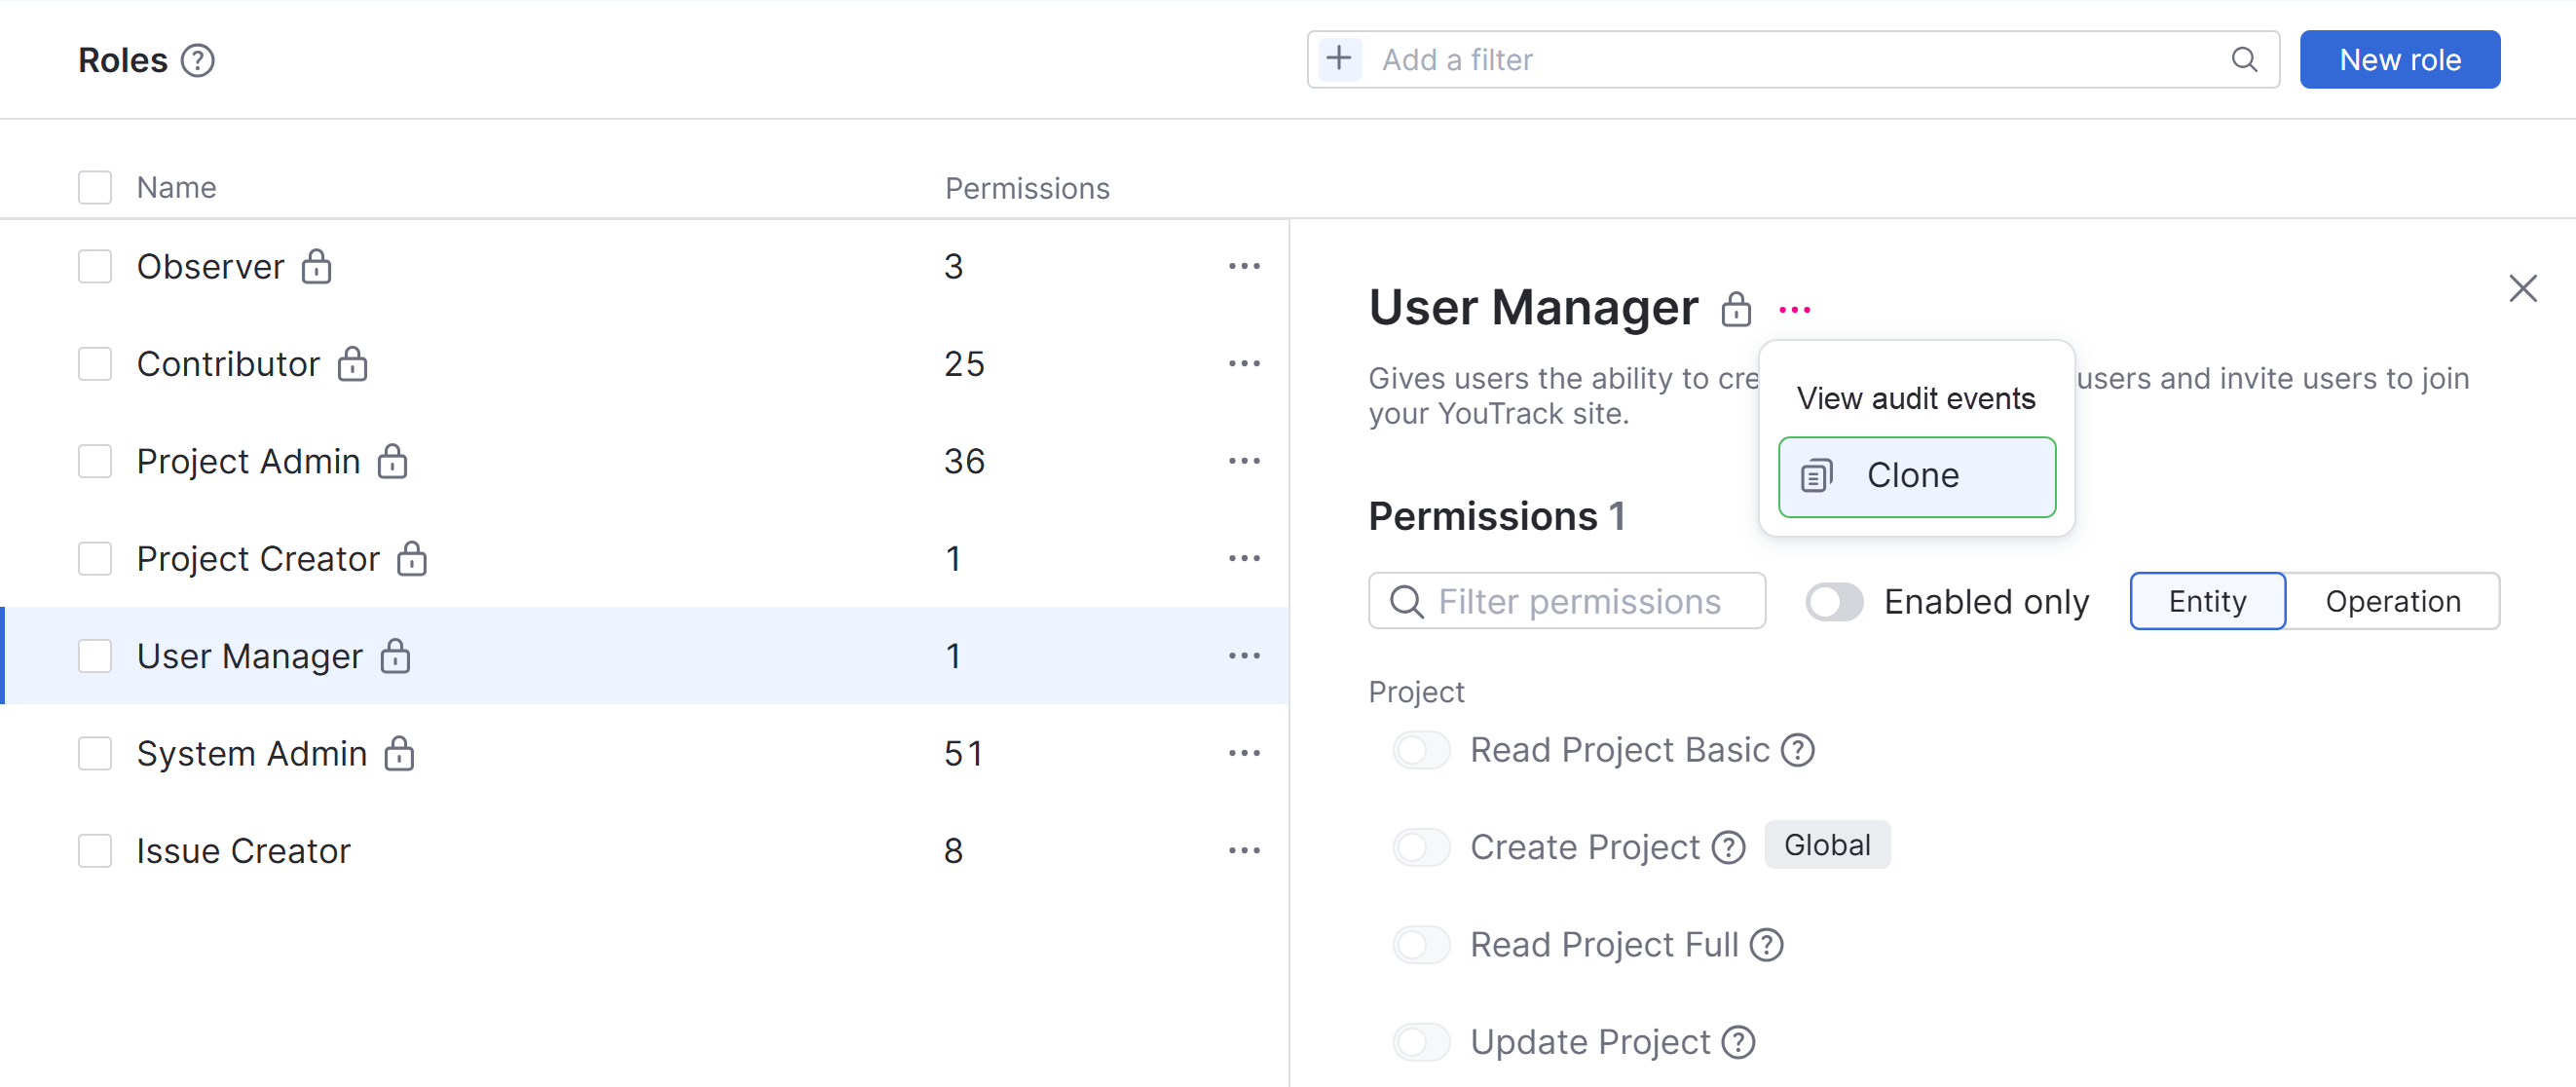Click the plus icon in filter bar
The image size is (2576, 1087).
click(1339, 59)
